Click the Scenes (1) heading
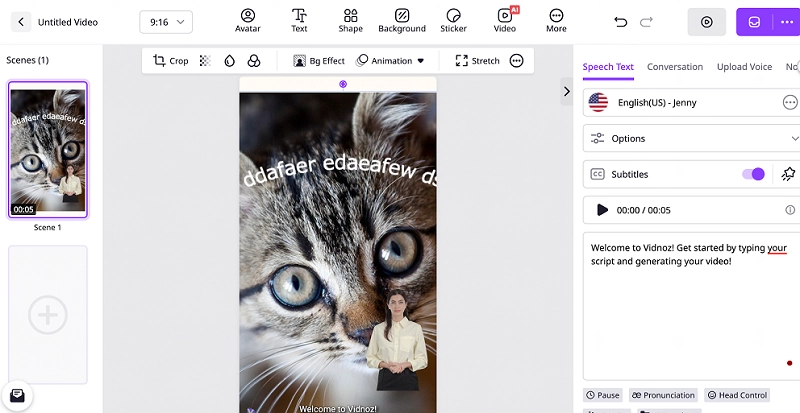Screen dimensions: 800x413 (x=28, y=60)
